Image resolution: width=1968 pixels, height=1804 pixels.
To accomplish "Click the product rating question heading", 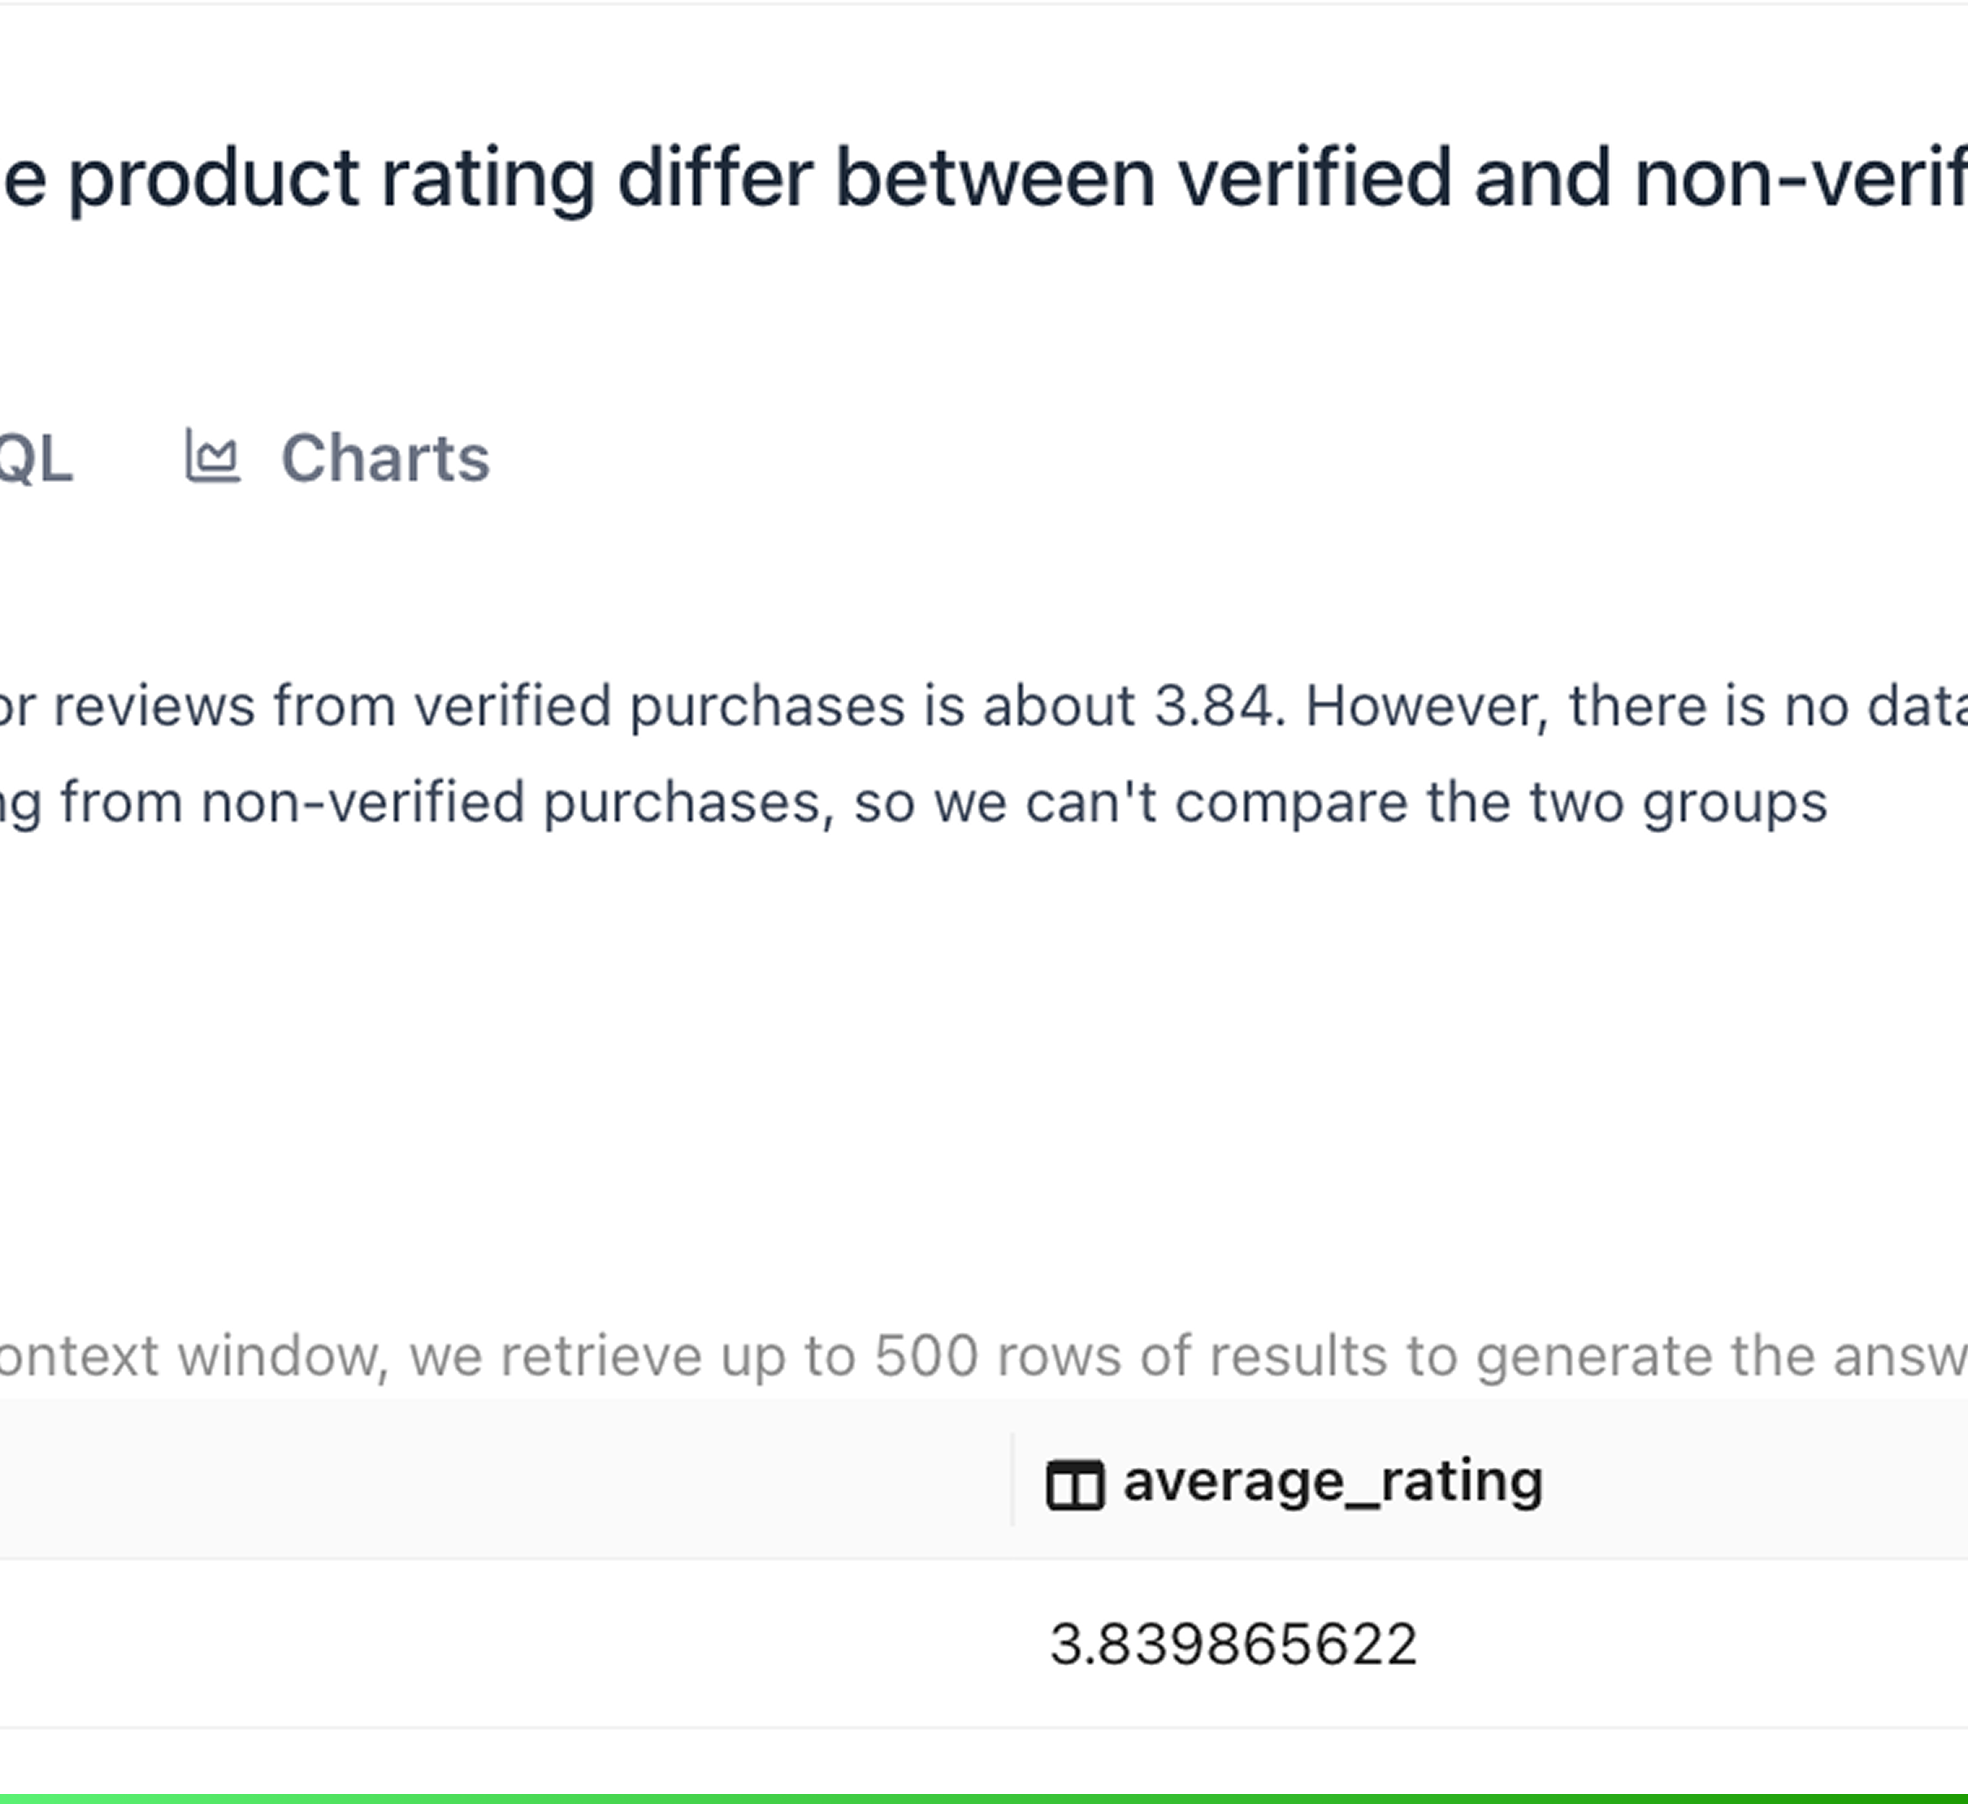I will pos(984,178).
